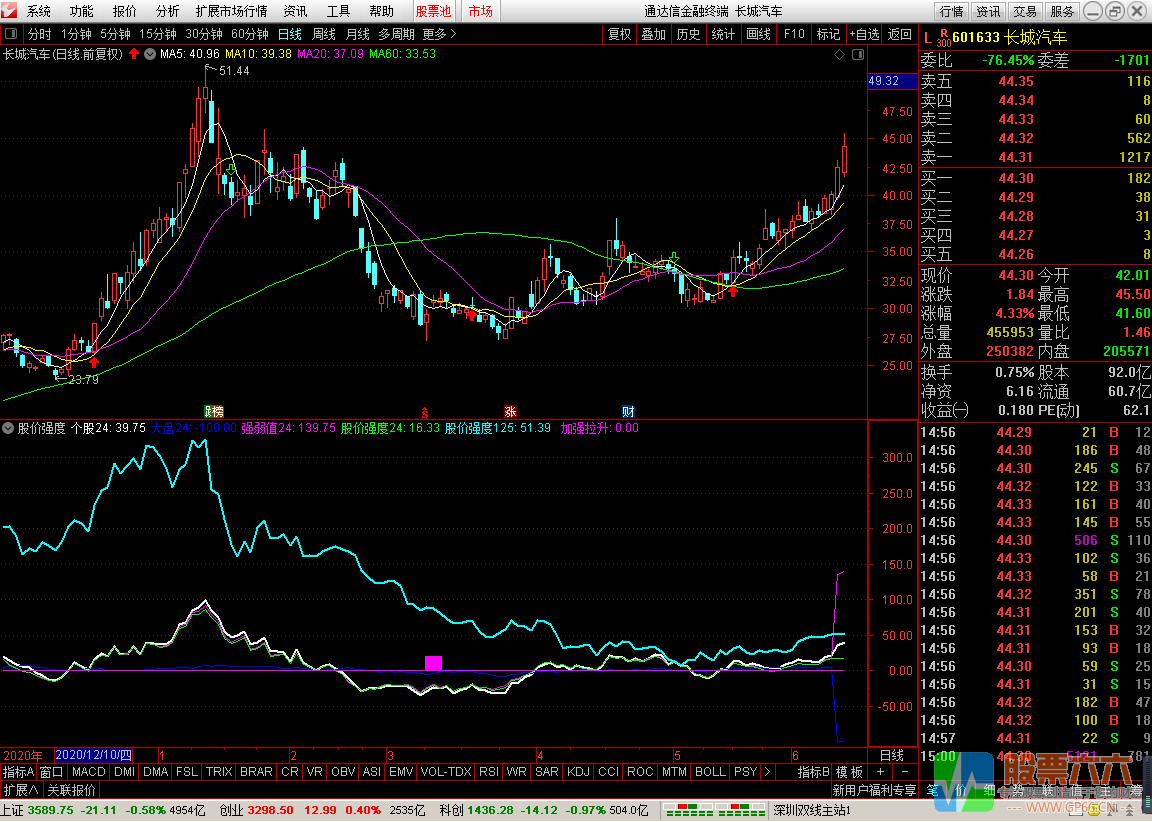This screenshot has width=1152, height=822.
Task: Select the MACD indicator tab
Action: [x=88, y=771]
